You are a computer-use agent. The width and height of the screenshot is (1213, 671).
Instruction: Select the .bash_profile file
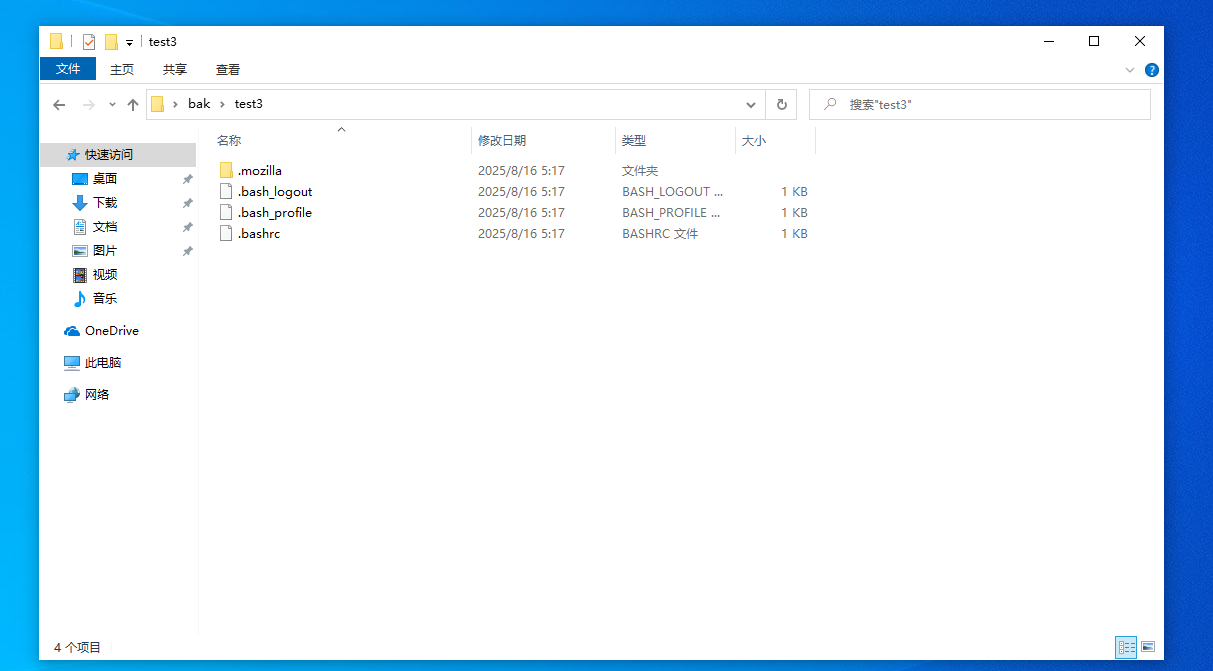[x=275, y=213]
